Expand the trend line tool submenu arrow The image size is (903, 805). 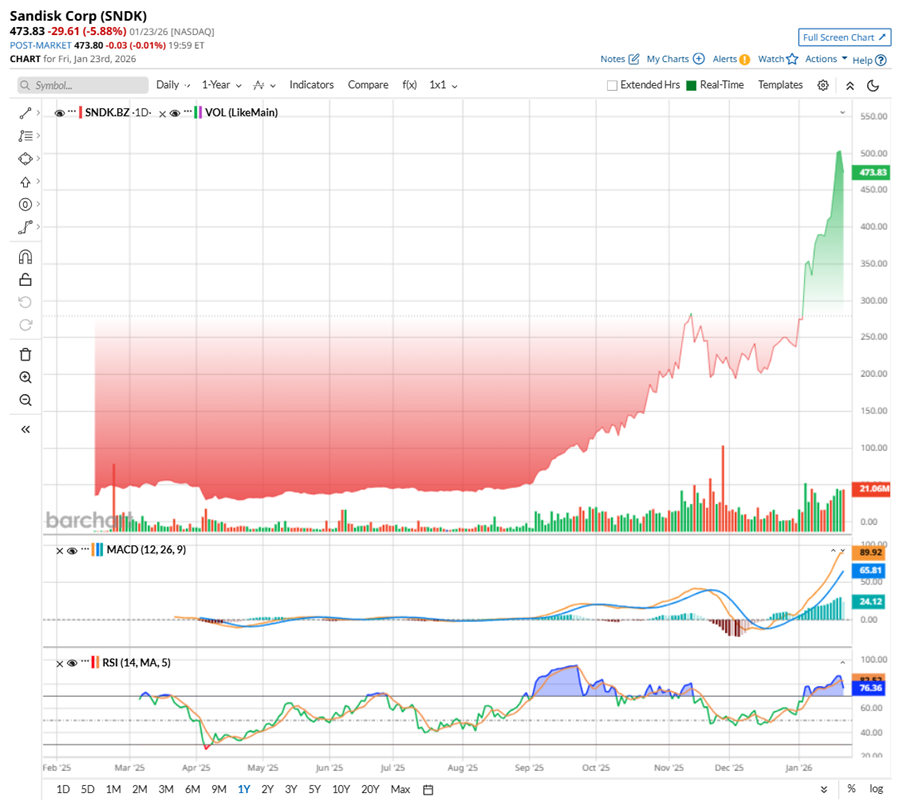point(38,113)
